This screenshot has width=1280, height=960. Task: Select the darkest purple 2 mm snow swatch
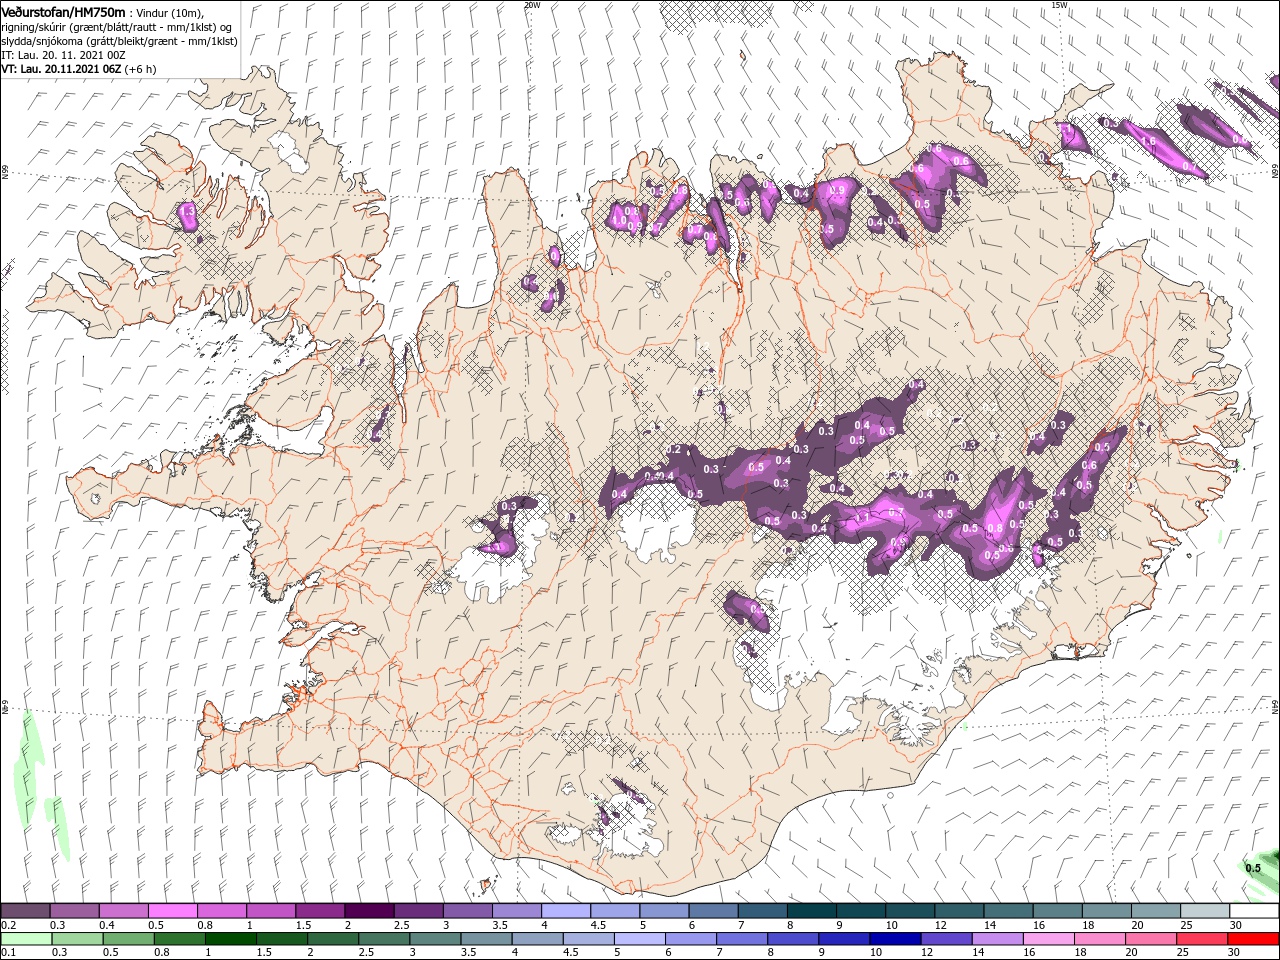(x=369, y=911)
